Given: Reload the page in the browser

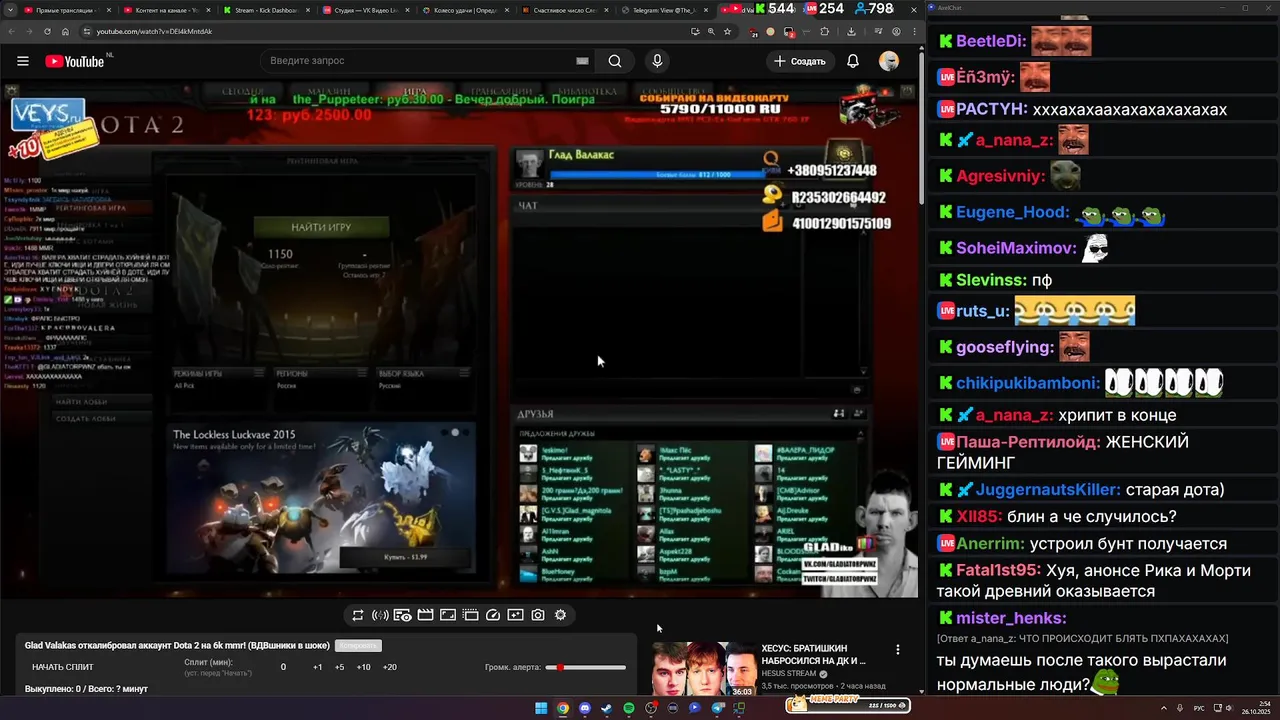Looking at the screenshot, I should tap(47, 31).
